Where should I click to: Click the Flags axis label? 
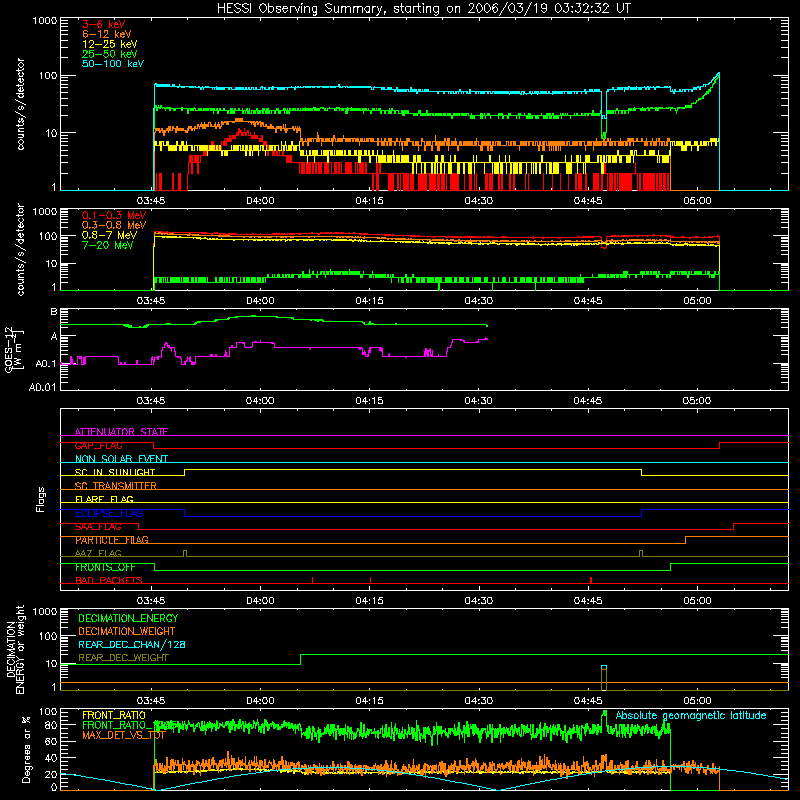(40, 499)
